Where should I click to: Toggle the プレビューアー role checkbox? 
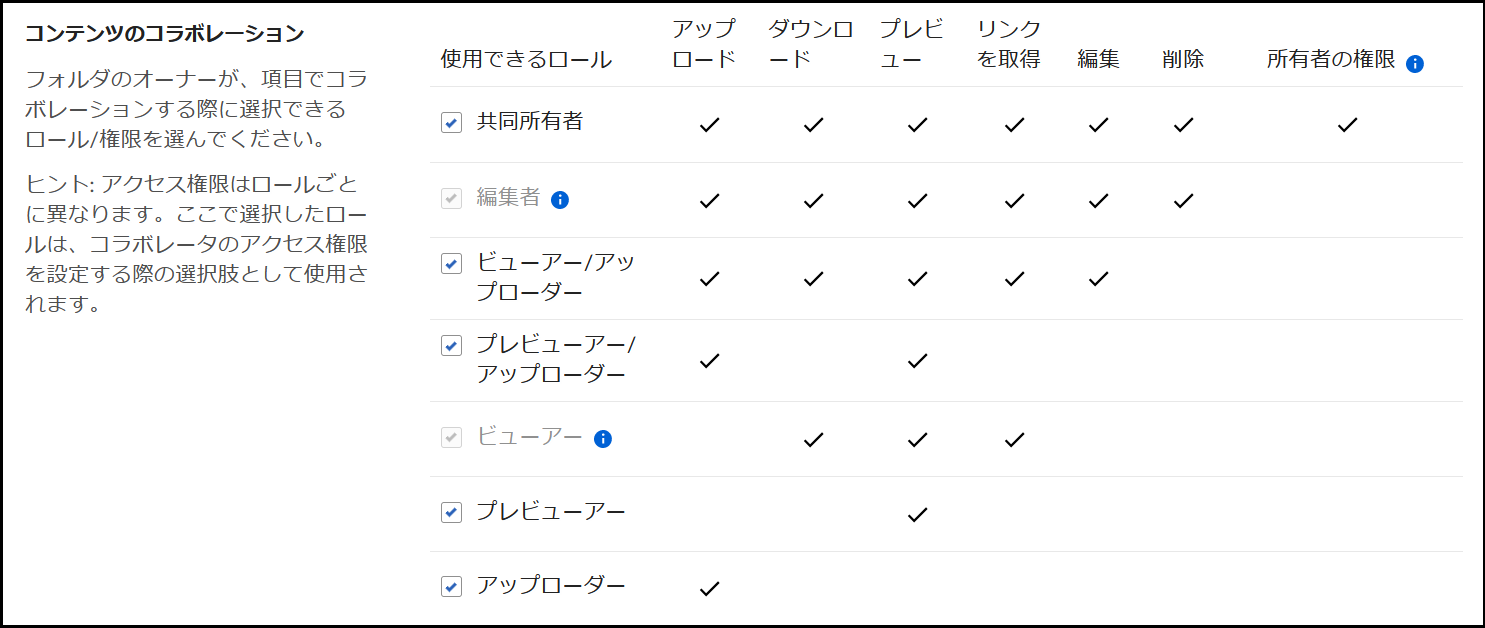pos(451,512)
